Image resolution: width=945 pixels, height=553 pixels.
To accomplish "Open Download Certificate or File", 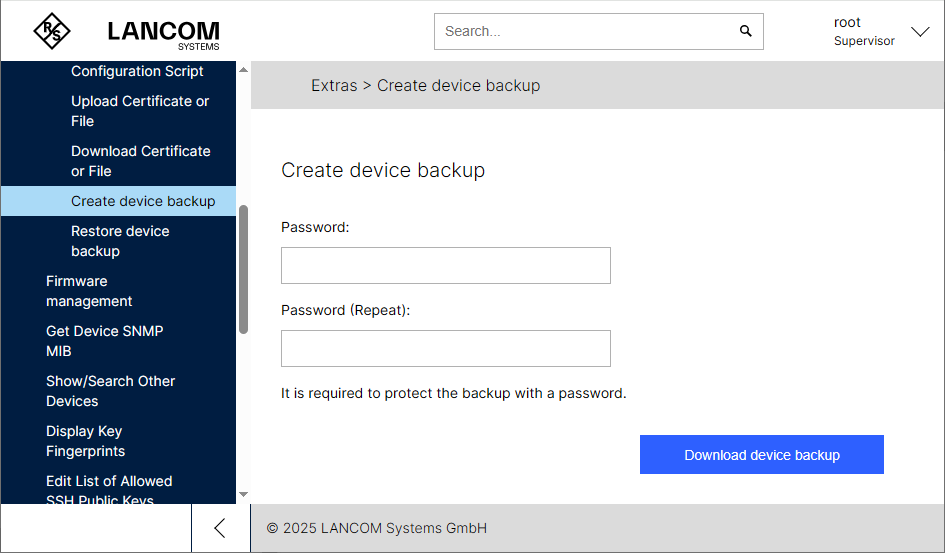I will [x=140, y=161].
